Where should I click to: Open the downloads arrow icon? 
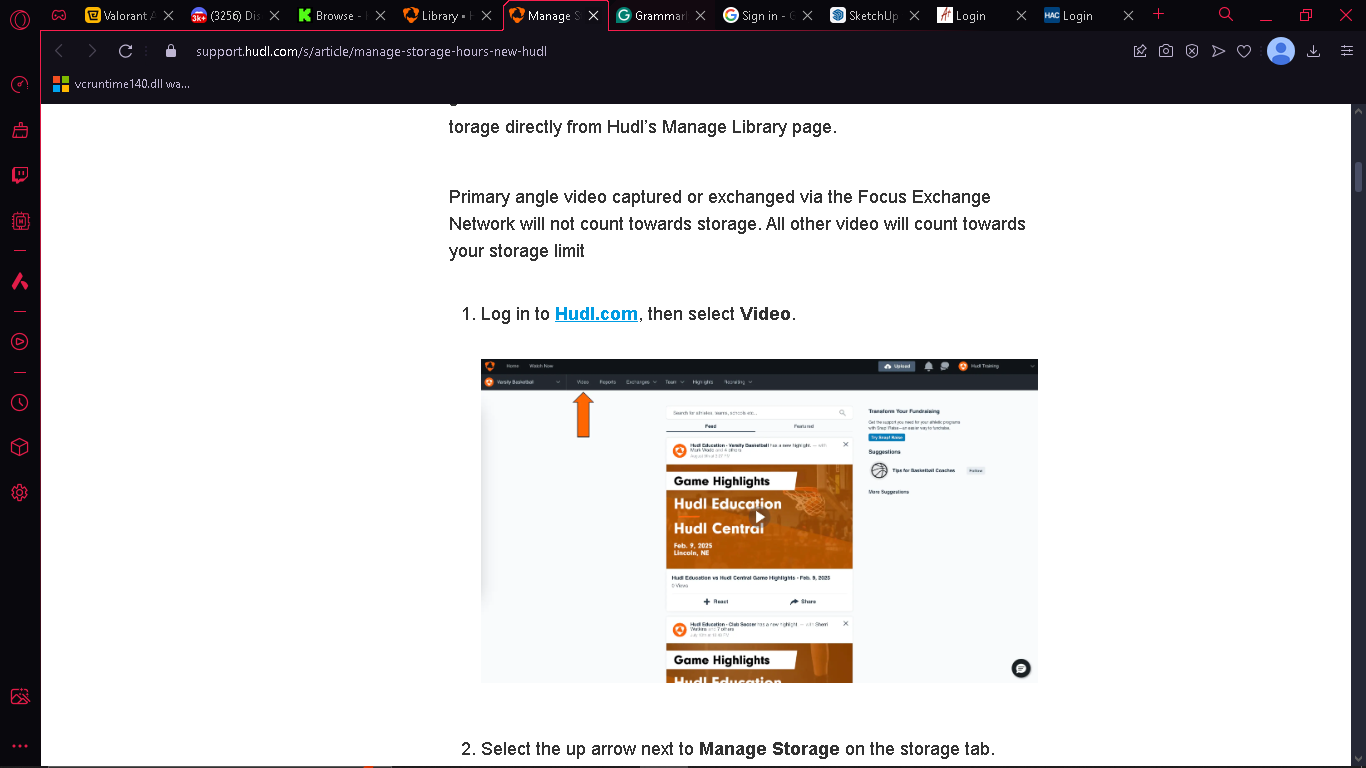1314,51
